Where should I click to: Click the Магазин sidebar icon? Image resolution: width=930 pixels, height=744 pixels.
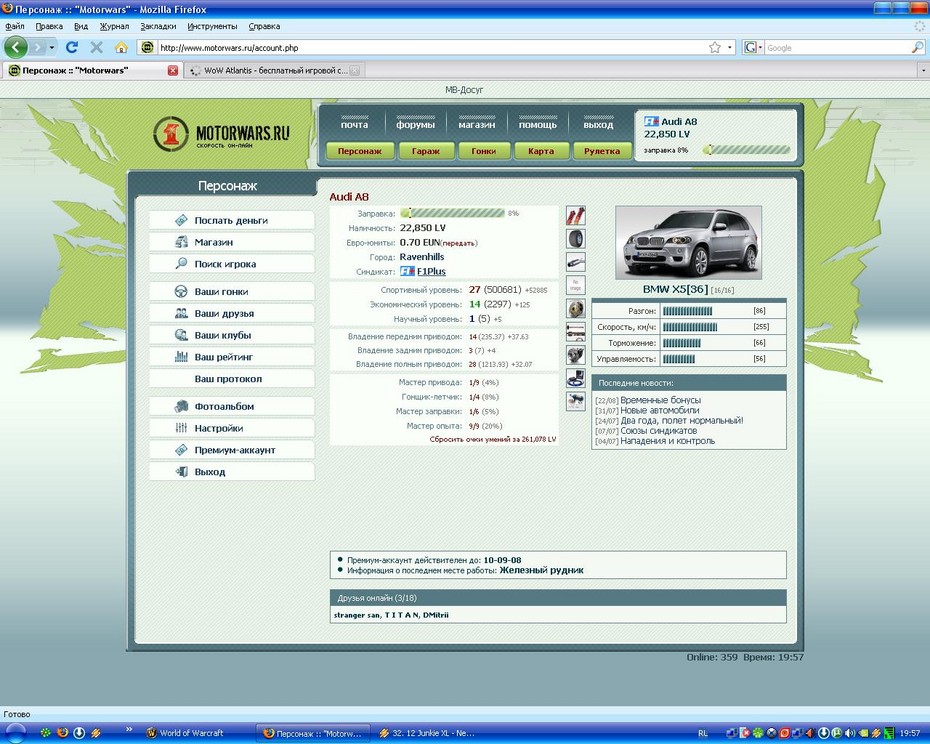[x=181, y=242]
